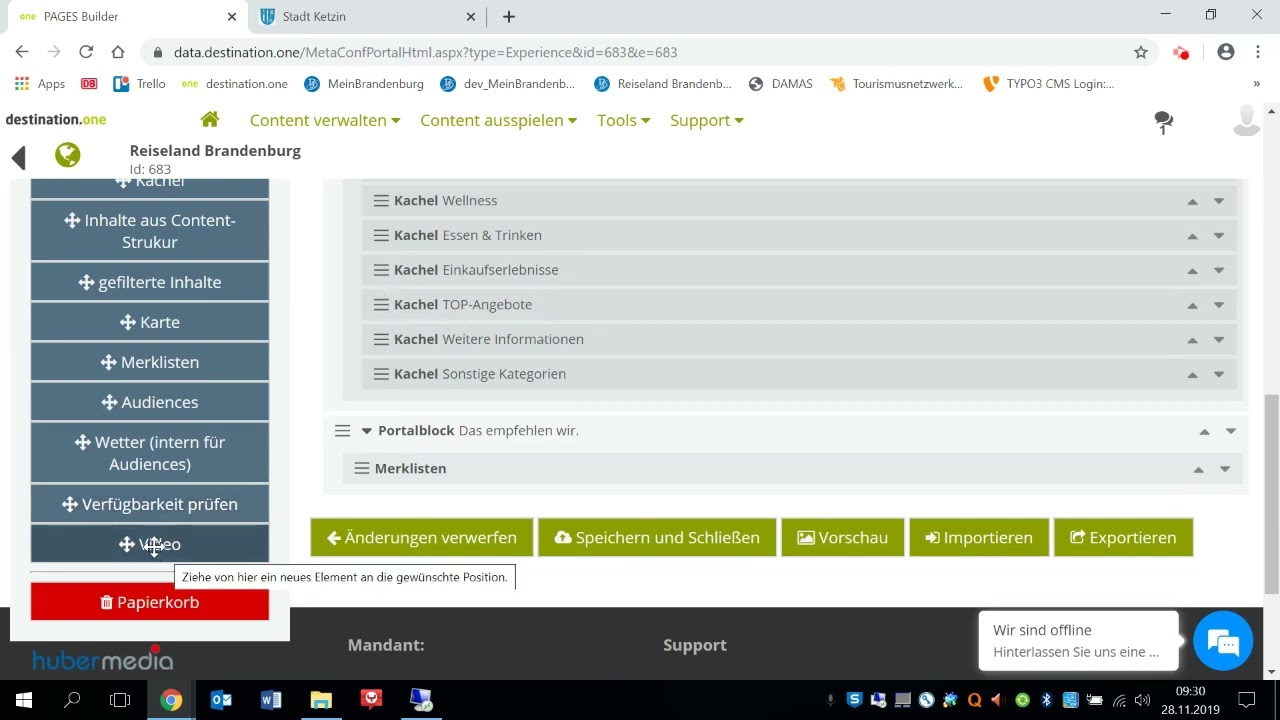Open Content ausspielen dropdown menu
1280x720 pixels.
click(498, 120)
